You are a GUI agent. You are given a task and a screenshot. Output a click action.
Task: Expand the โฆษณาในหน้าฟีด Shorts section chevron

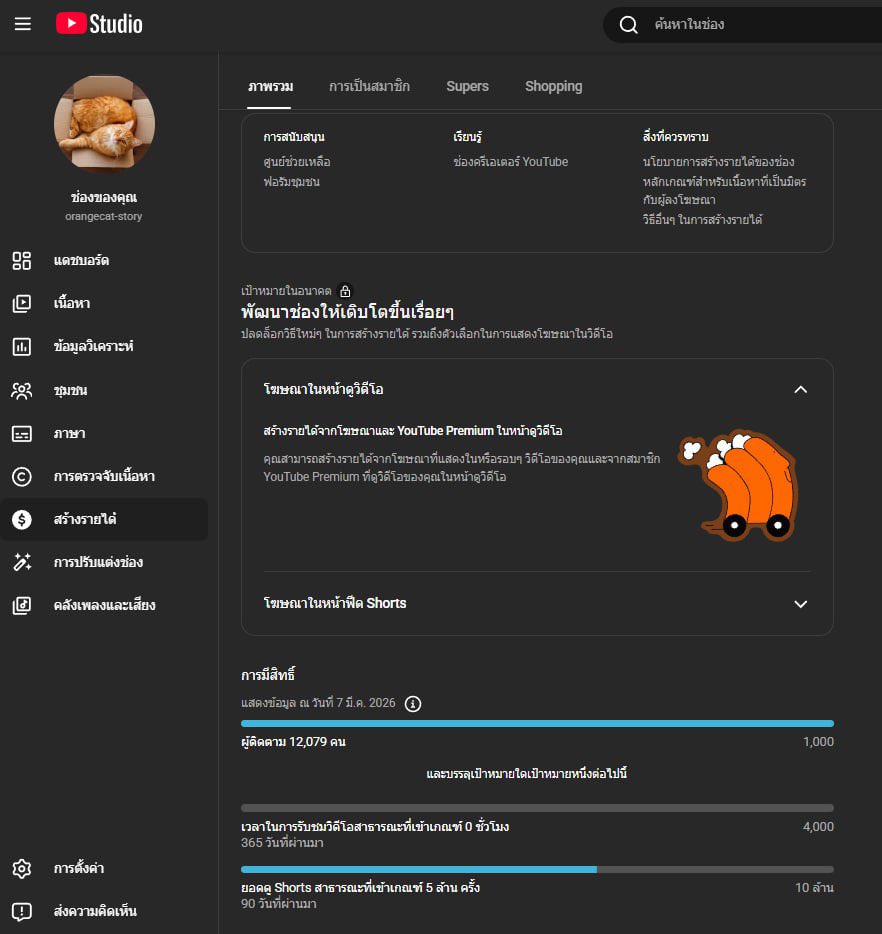coord(800,604)
